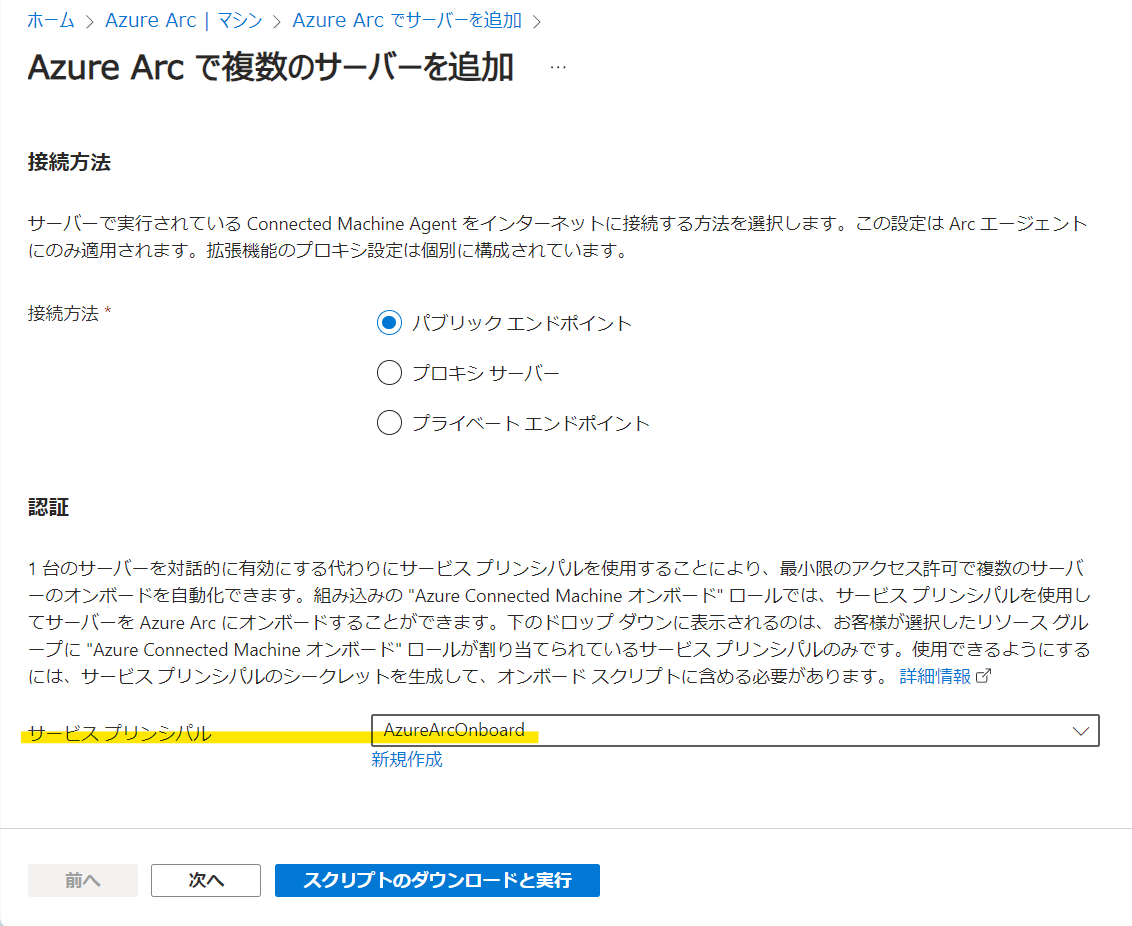Select the プロキシ サーバー radio option
Image resolution: width=1132 pixels, height=926 pixels.
pyautogui.click(x=389, y=373)
